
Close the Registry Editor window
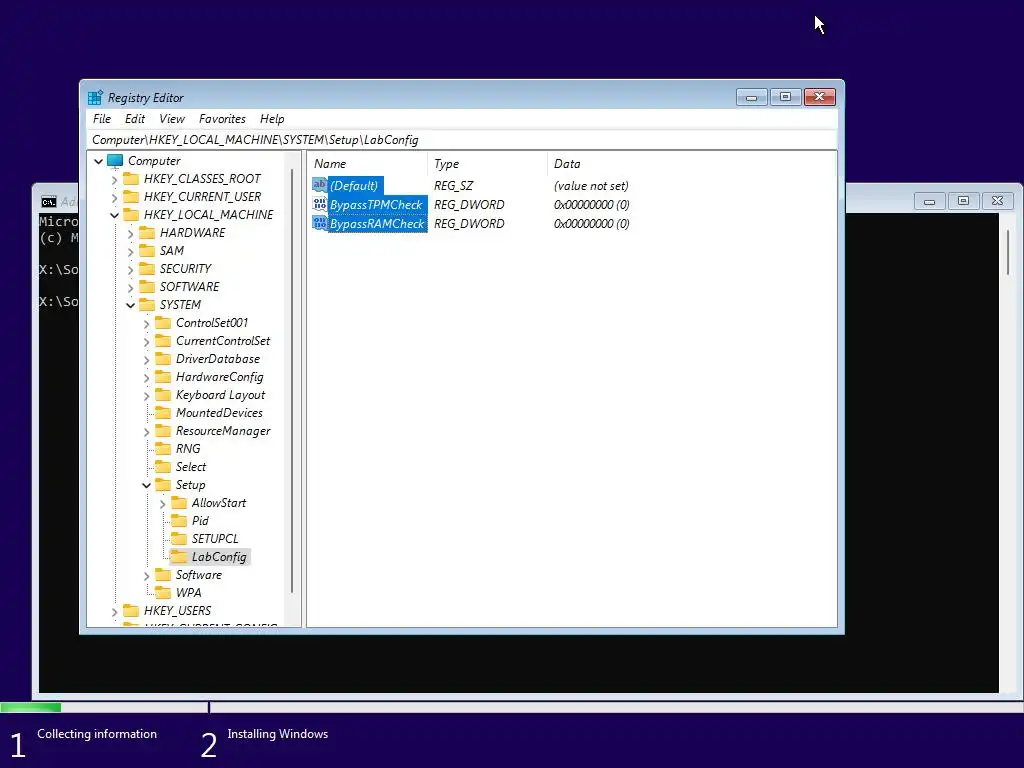[x=820, y=97]
